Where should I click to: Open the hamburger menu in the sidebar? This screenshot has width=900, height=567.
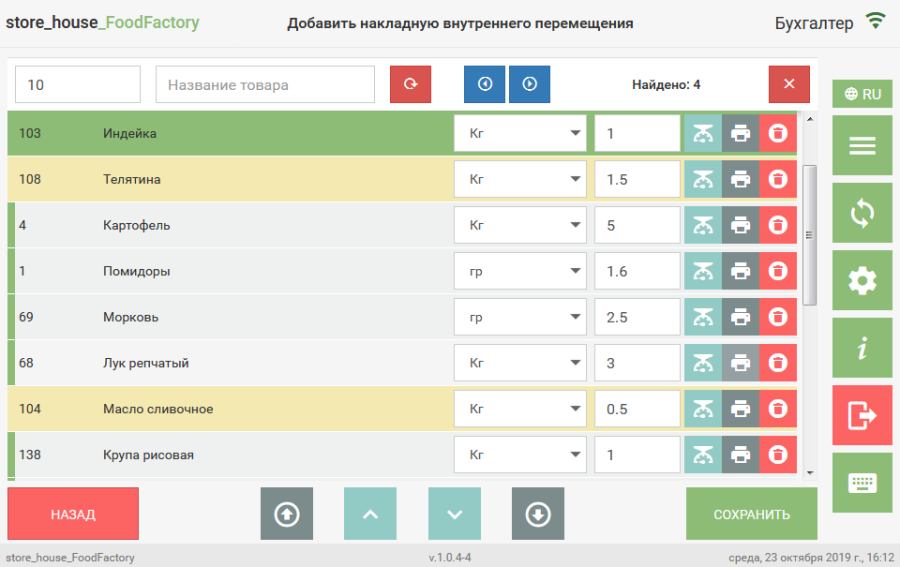pyautogui.click(x=862, y=146)
